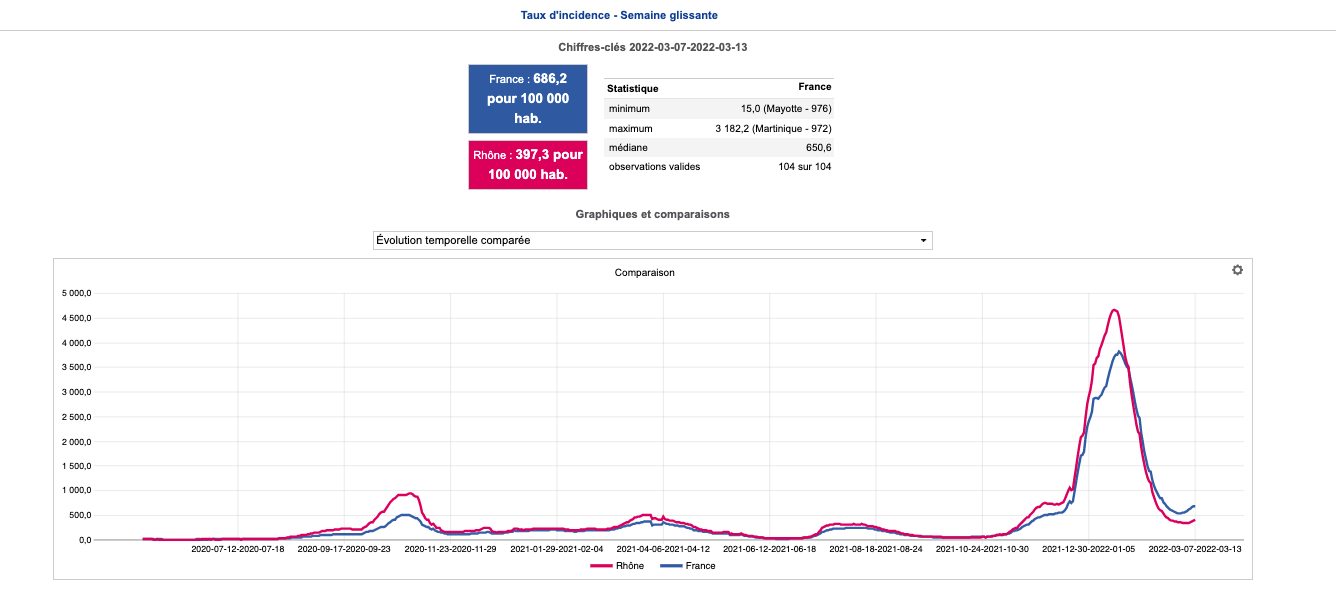This screenshot has width=1336, height=603.
Task: Click the "Statistique" column header
Action: pyautogui.click(x=633, y=88)
